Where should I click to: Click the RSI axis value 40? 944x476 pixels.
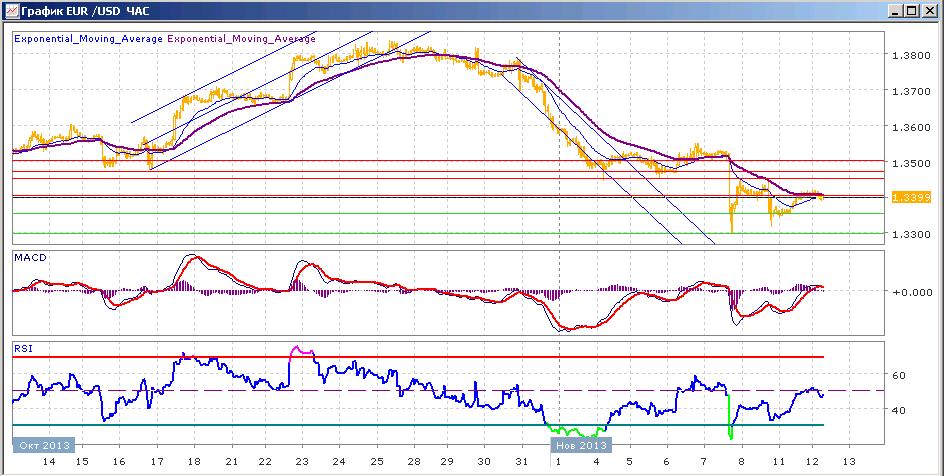(x=901, y=410)
